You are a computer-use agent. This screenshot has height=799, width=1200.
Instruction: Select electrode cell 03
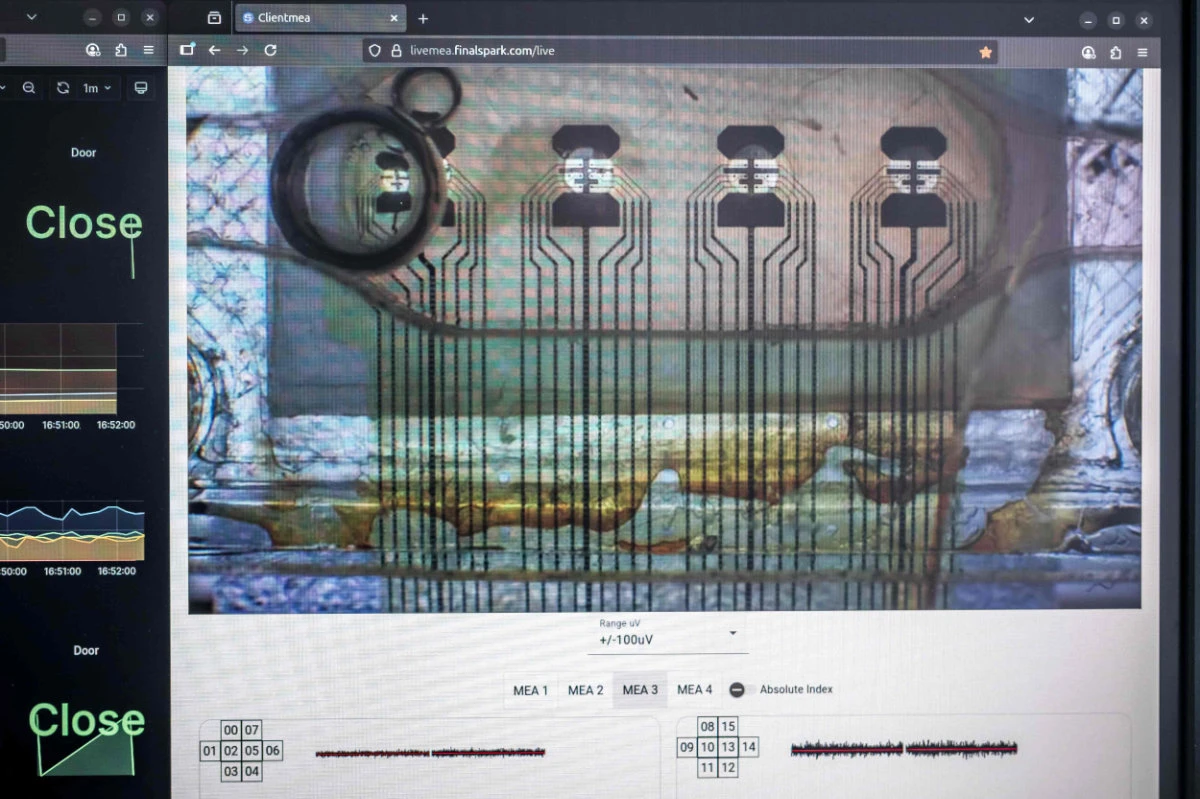click(231, 772)
